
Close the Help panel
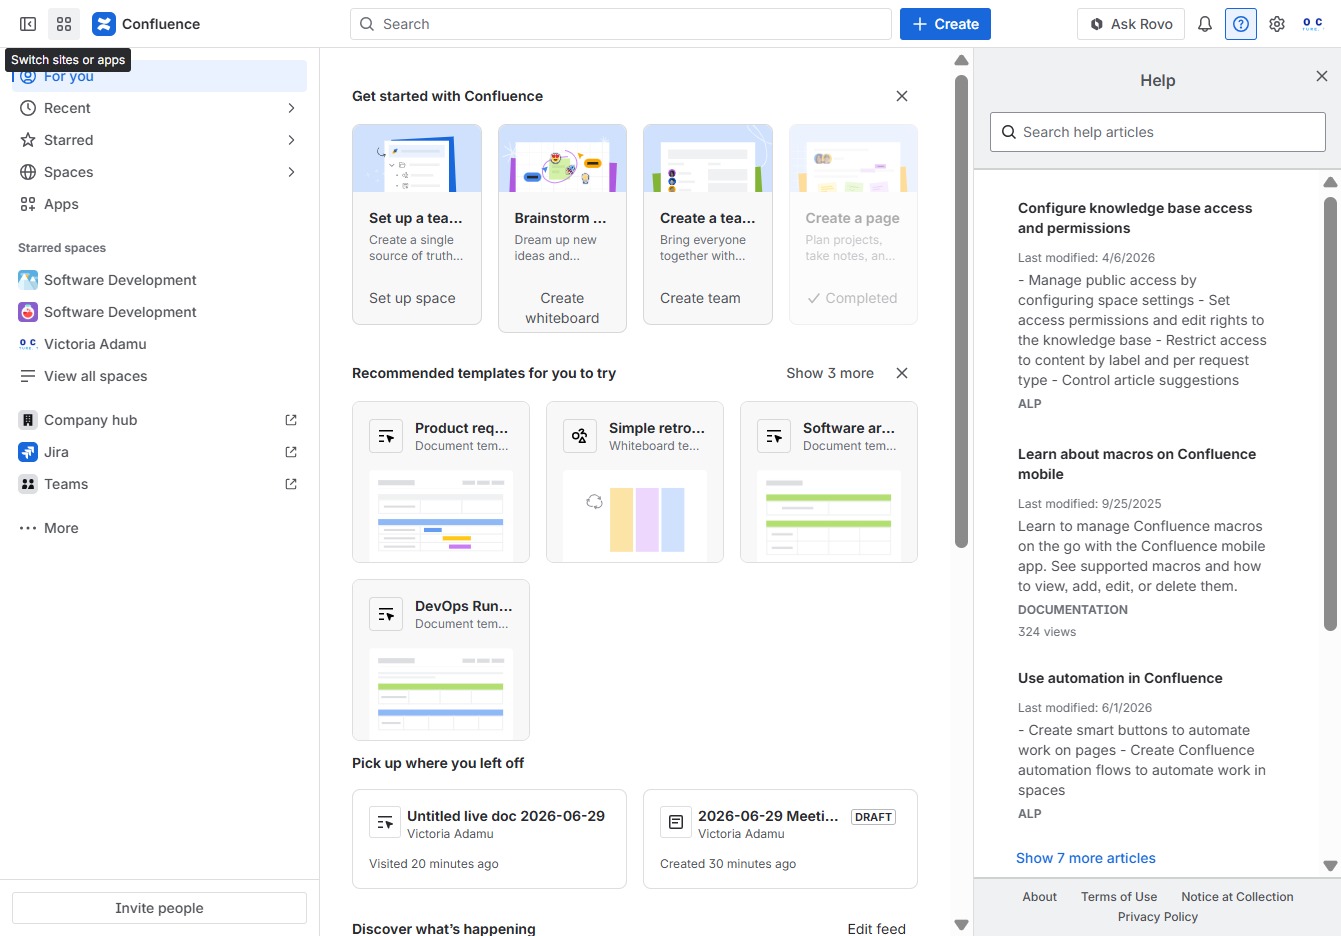click(x=1321, y=76)
